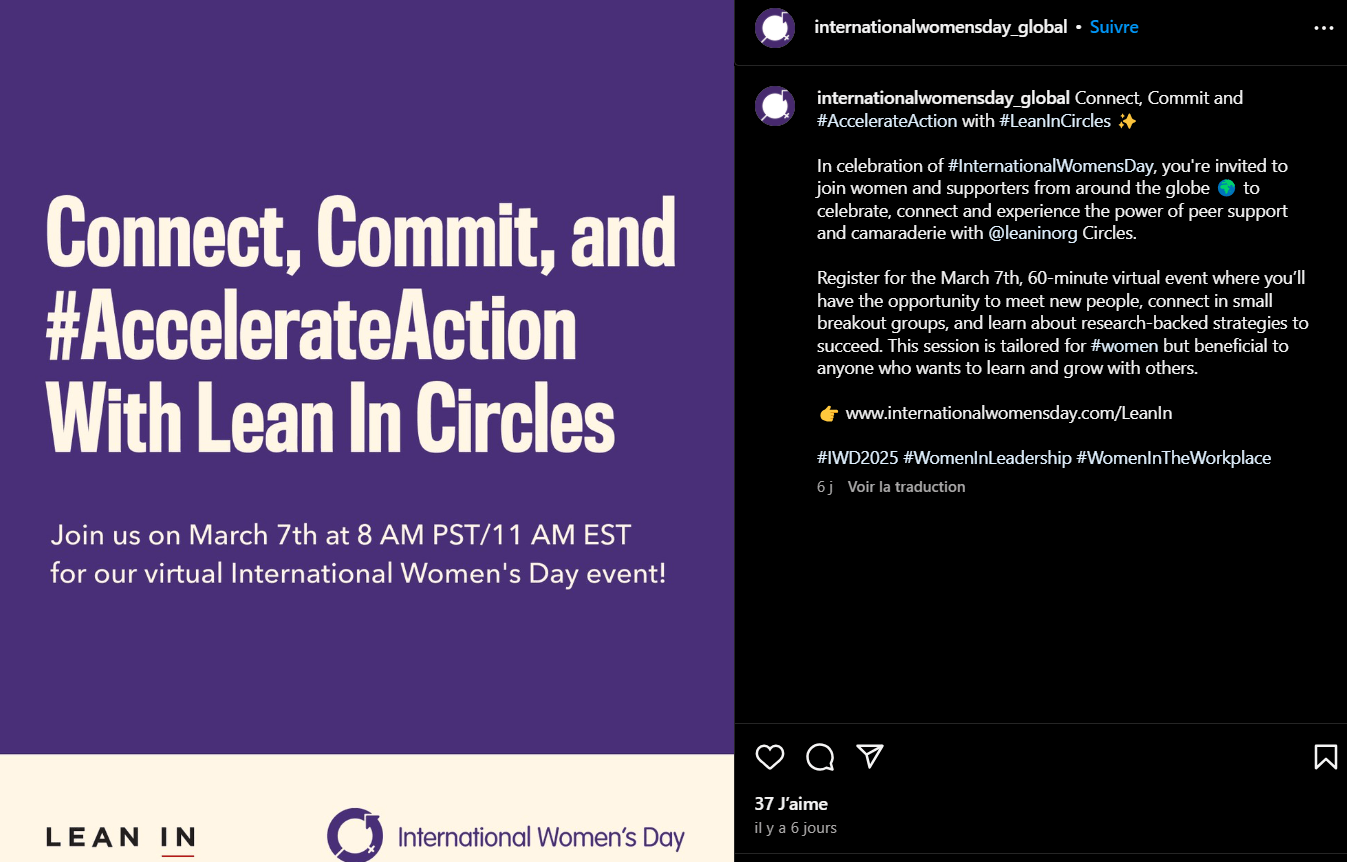Click the paper plane Share icon

click(870, 757)
